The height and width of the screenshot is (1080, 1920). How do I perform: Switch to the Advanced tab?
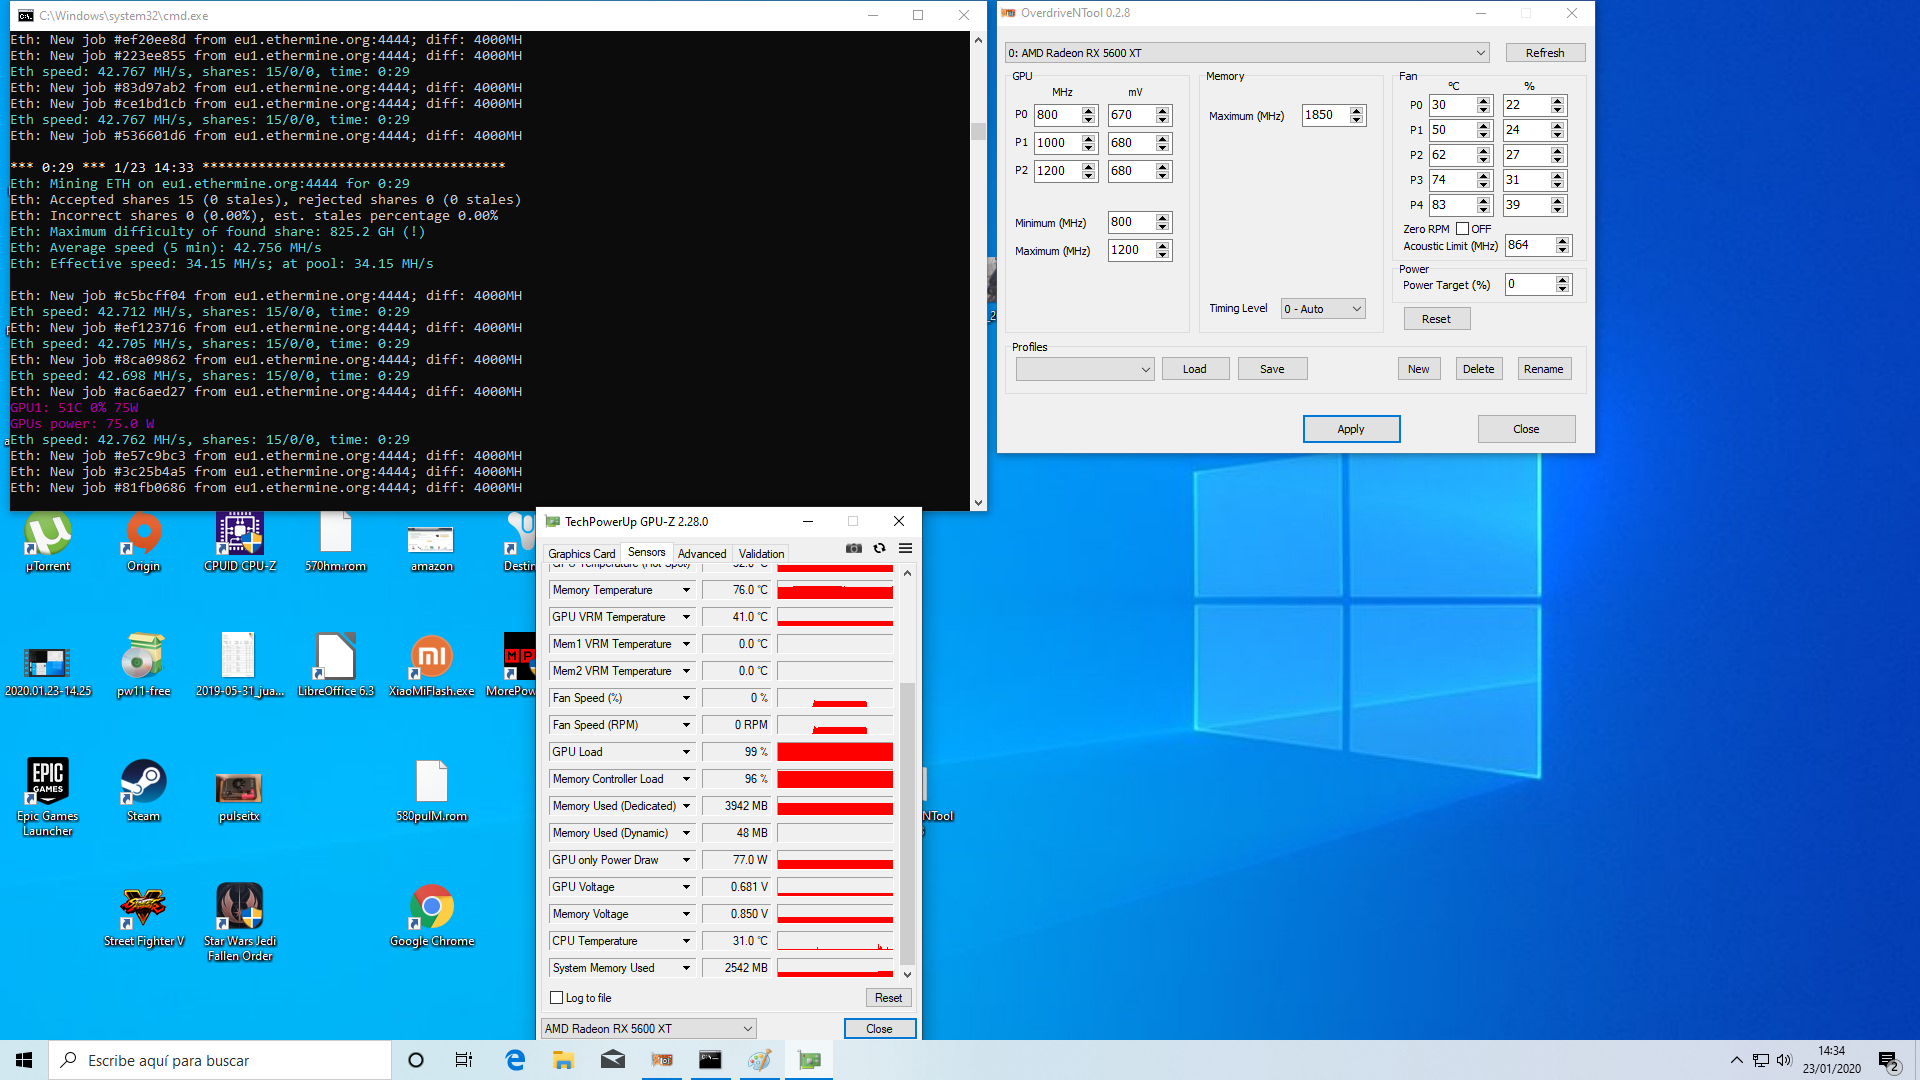pyautogui.click(x=702, y=554)
